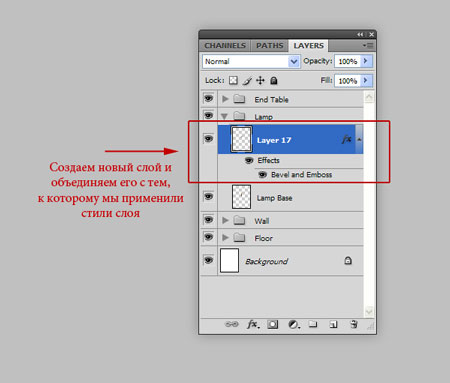
Task: Select the Layer 17 name
Action: pyautogui.click(x=274, y=140)
